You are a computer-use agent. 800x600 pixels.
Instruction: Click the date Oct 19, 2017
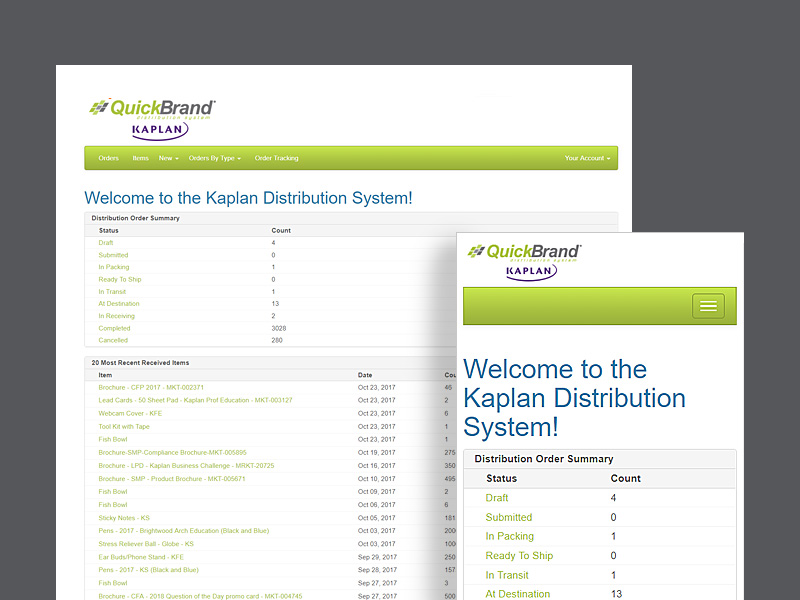point(377,453)
